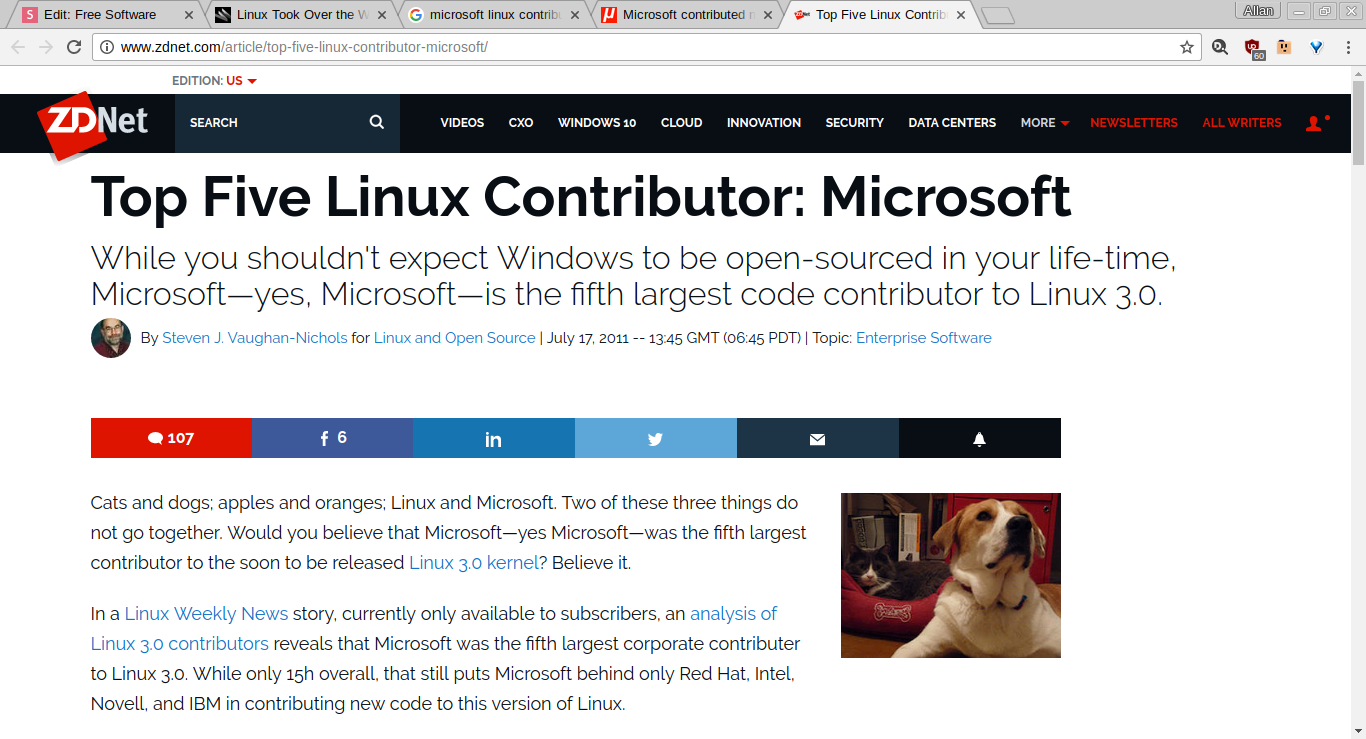Image resolution: width=1366 pixels, height=739 pixels.
Task: Open a new browser tab
Action: 998,15
